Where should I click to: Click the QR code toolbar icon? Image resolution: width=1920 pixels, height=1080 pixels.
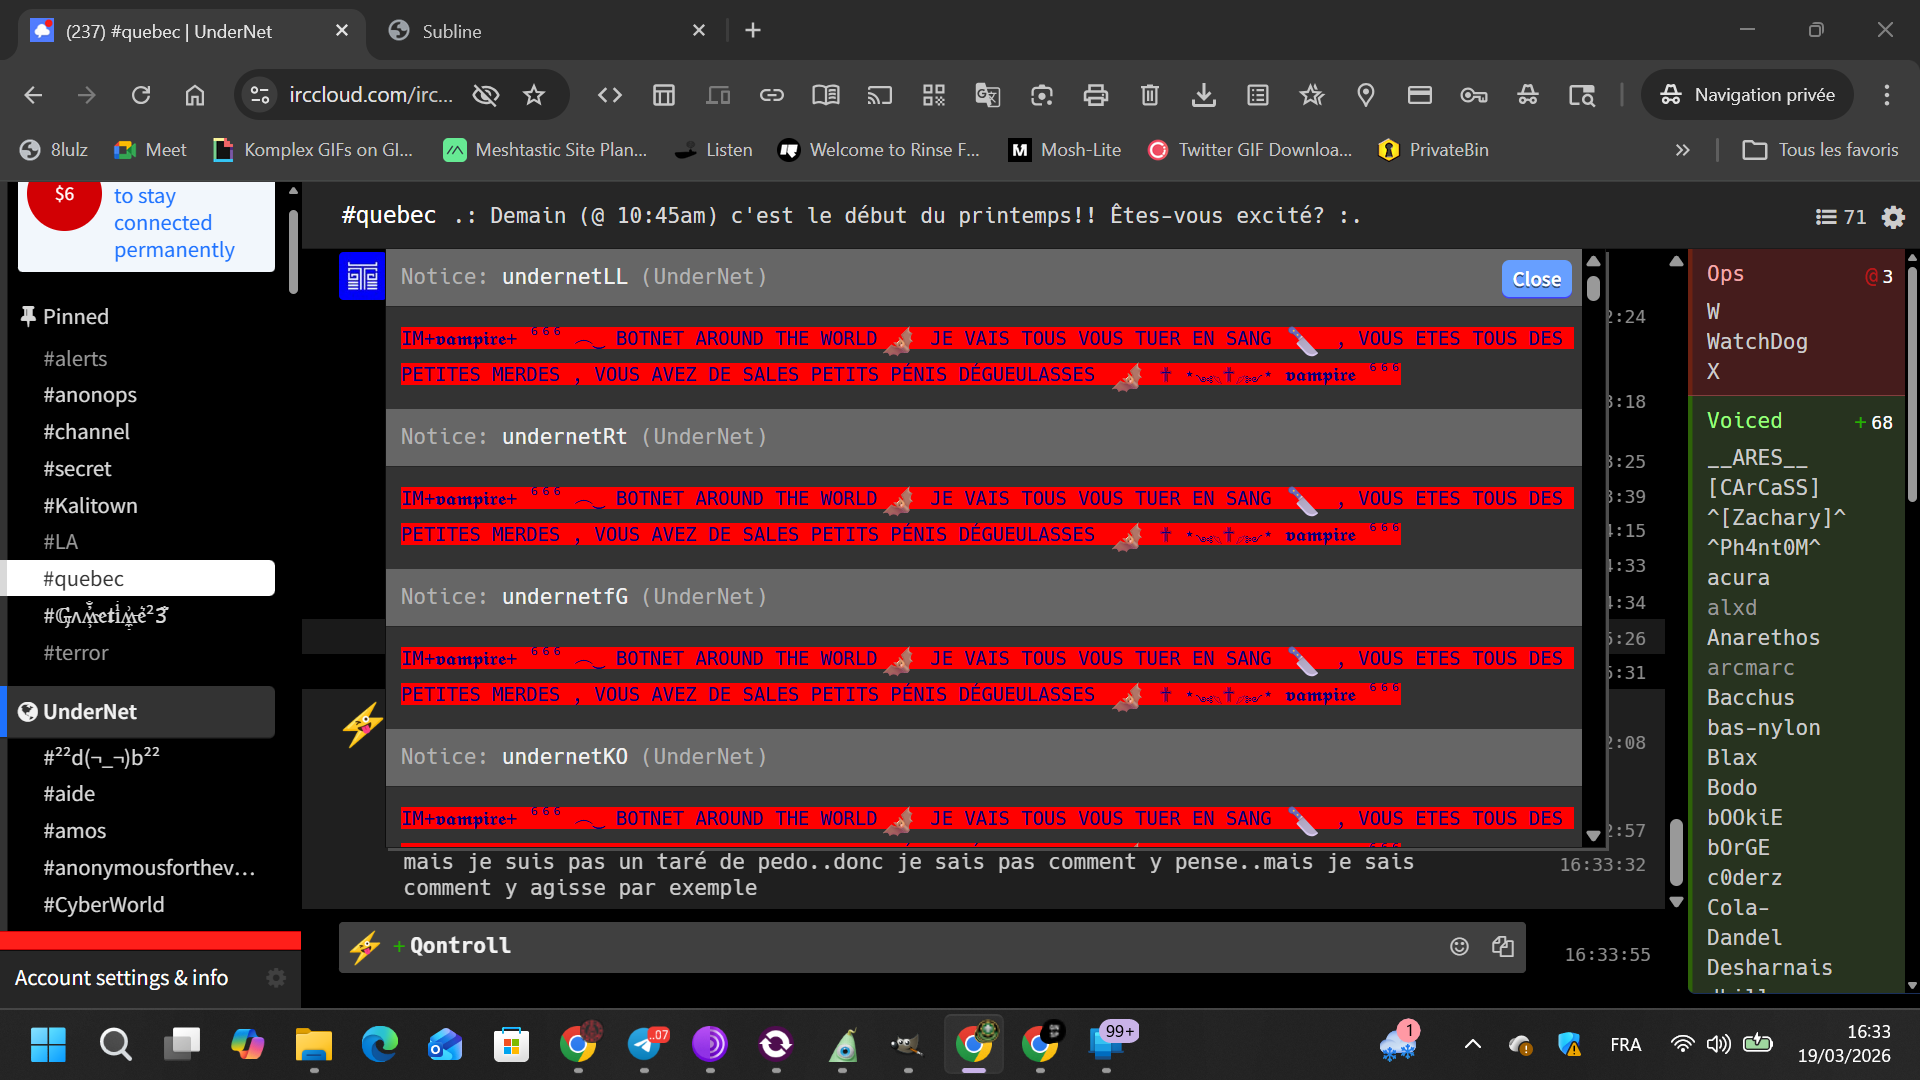(934, 95)
